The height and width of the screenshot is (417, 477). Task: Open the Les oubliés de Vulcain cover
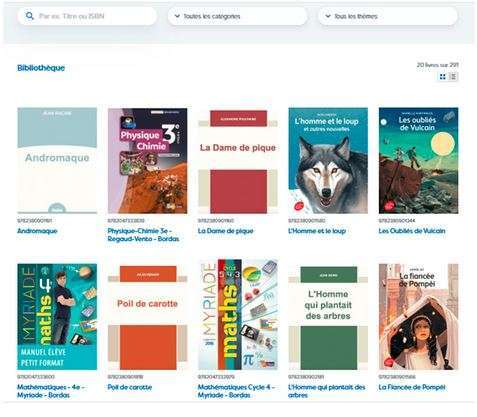click(x=418, y=160)
